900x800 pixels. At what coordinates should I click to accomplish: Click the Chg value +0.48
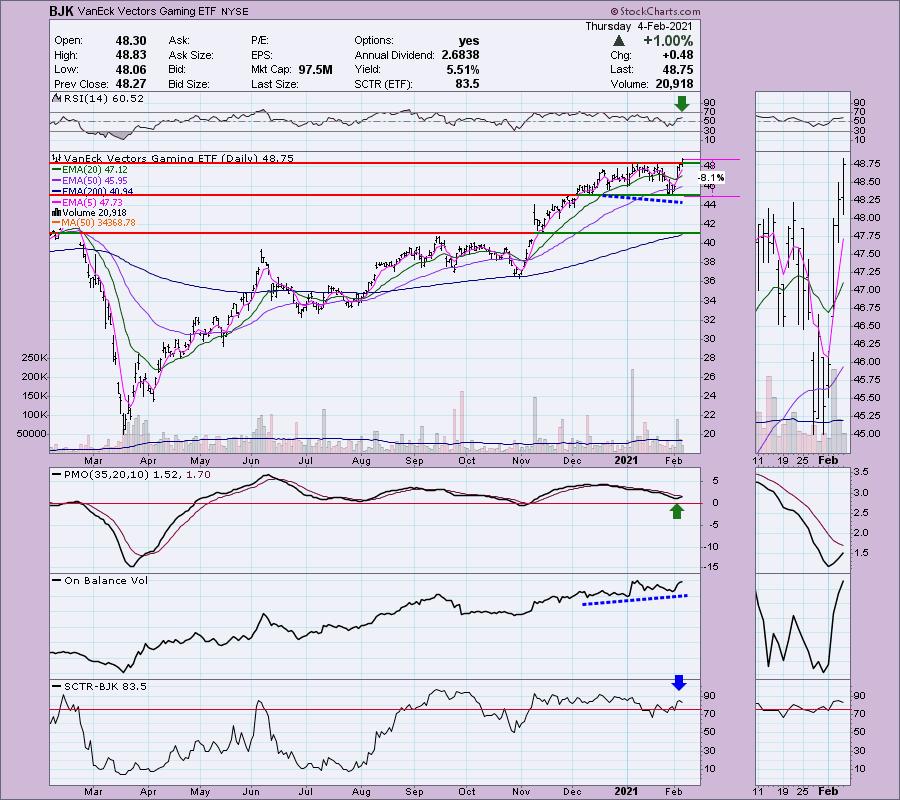tap(677, 55)
